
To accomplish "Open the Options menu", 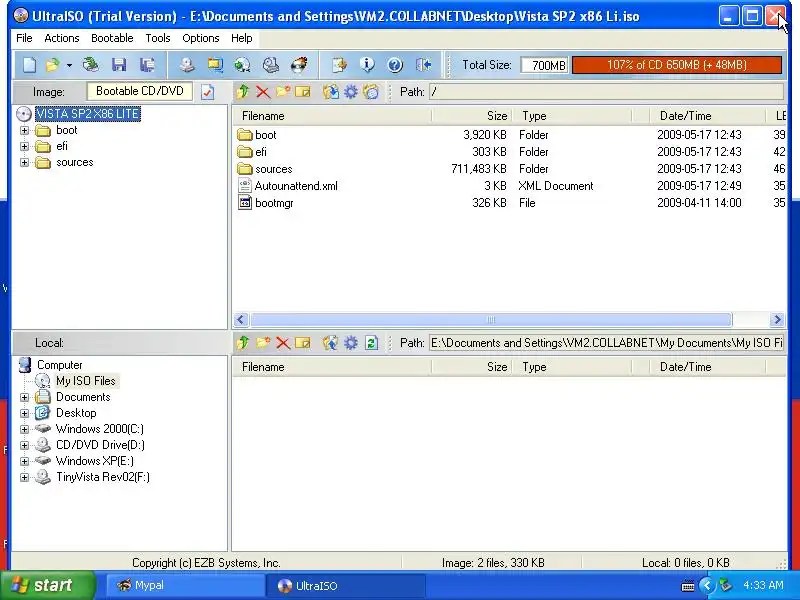I will tap(201, 38).
